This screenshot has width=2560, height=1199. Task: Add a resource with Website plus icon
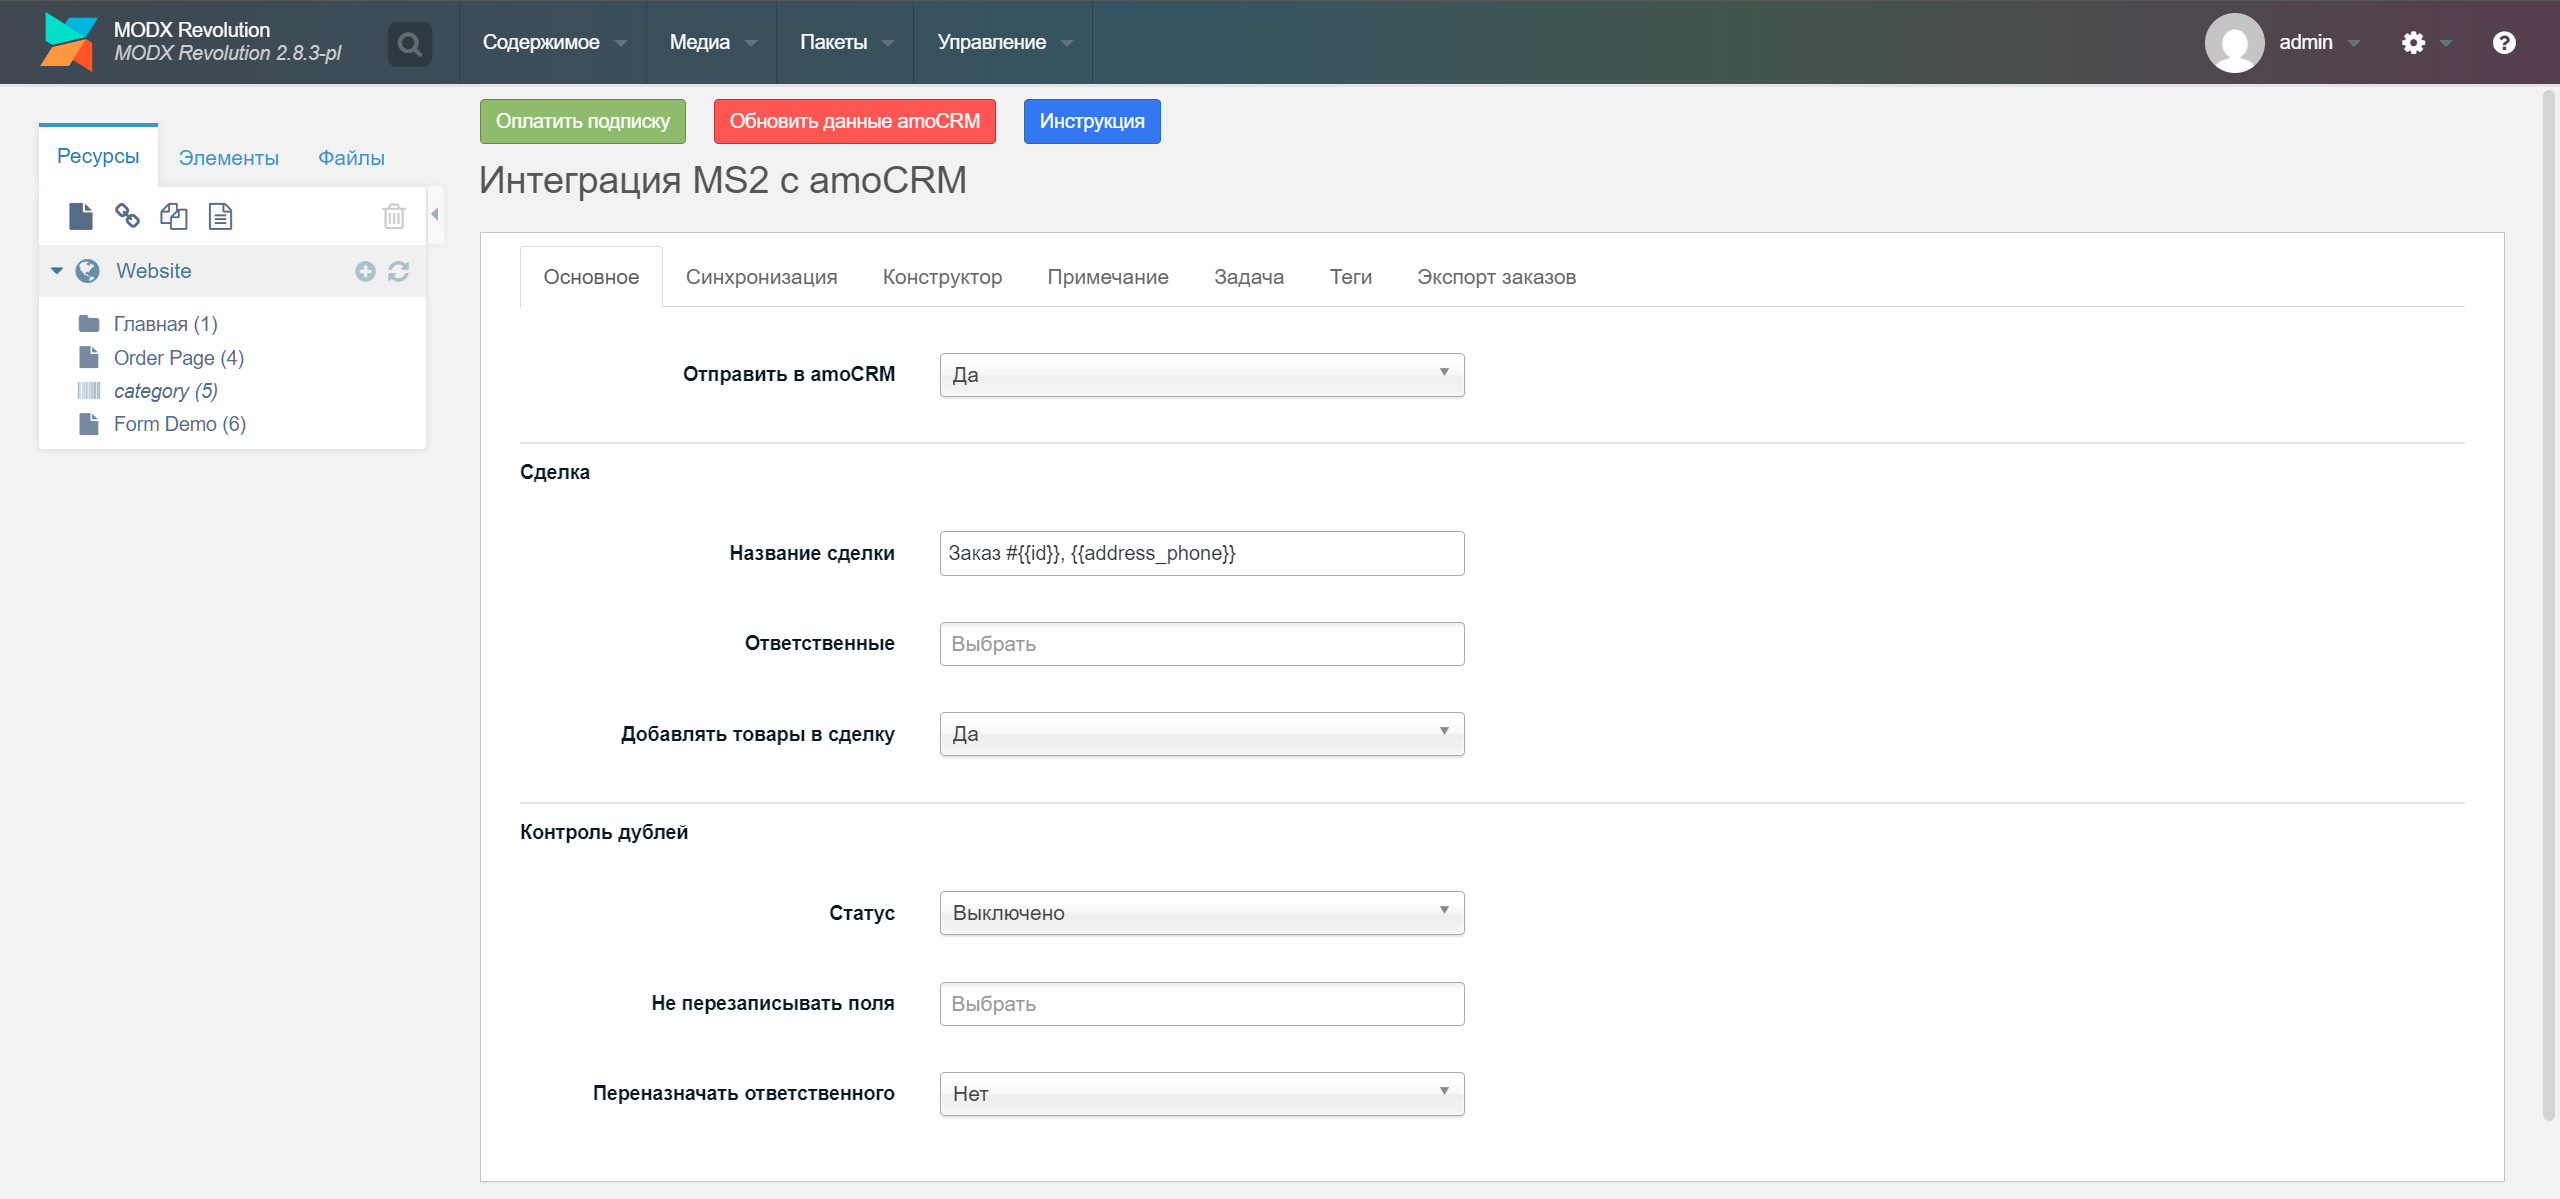(x=365, y=271)
